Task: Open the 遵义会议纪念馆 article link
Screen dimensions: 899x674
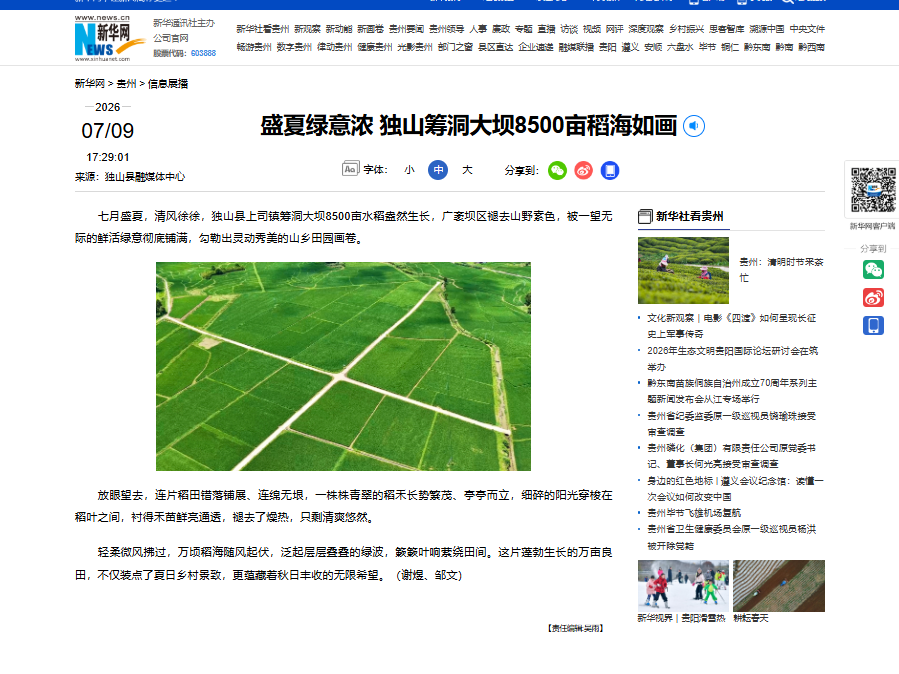Action: (735, 489)
